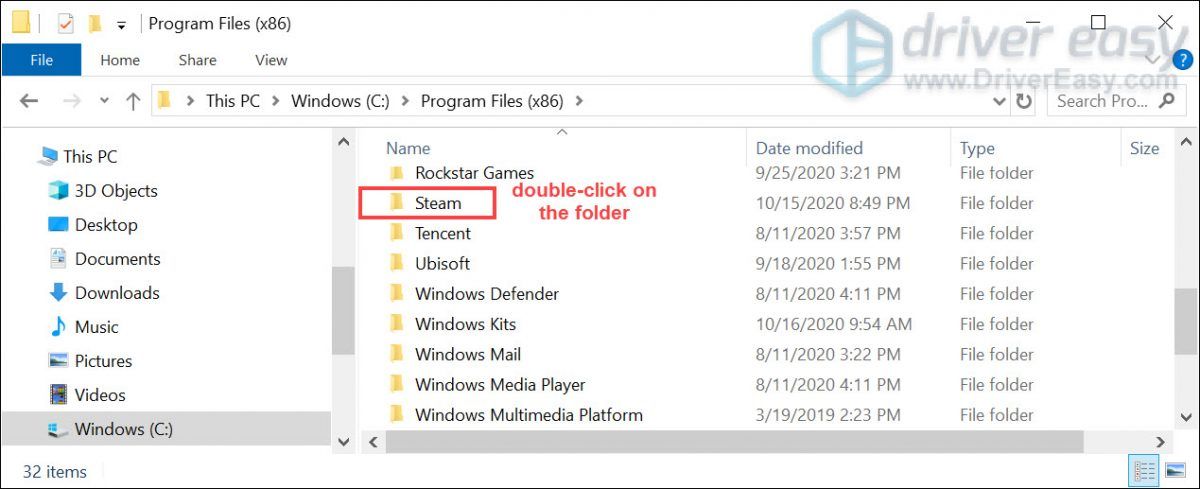The height and width of the screenshot is (489, 1200).
Task: Refresh the Program Files (x86) folder view
Action: (1023, 101)
